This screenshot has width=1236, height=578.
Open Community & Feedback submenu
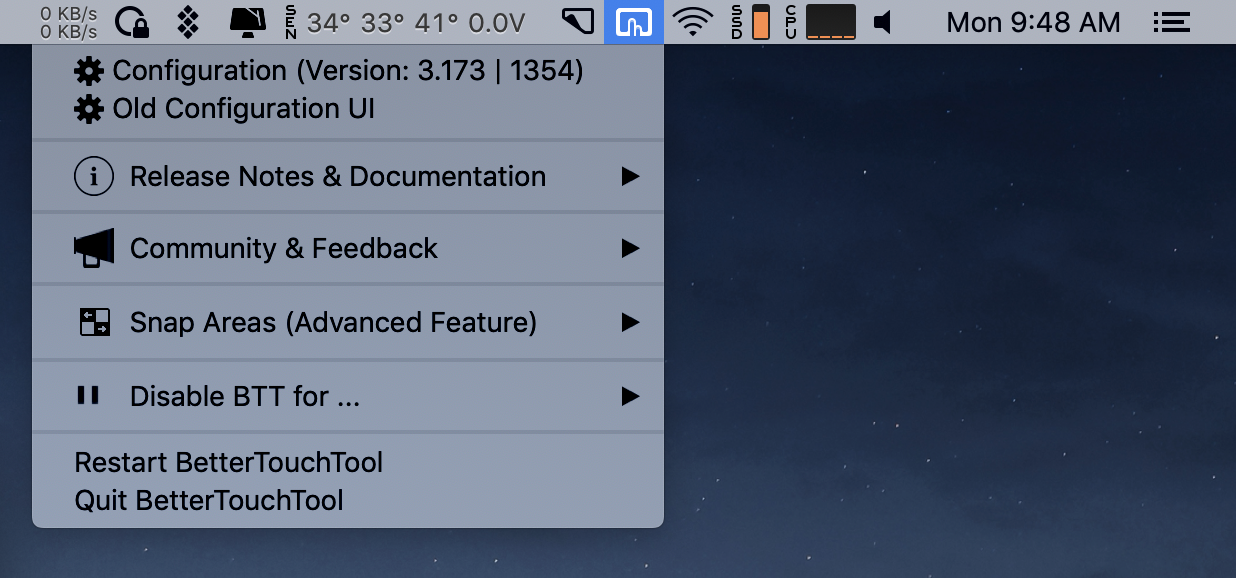pyautogui.click(x=283, y=249)
